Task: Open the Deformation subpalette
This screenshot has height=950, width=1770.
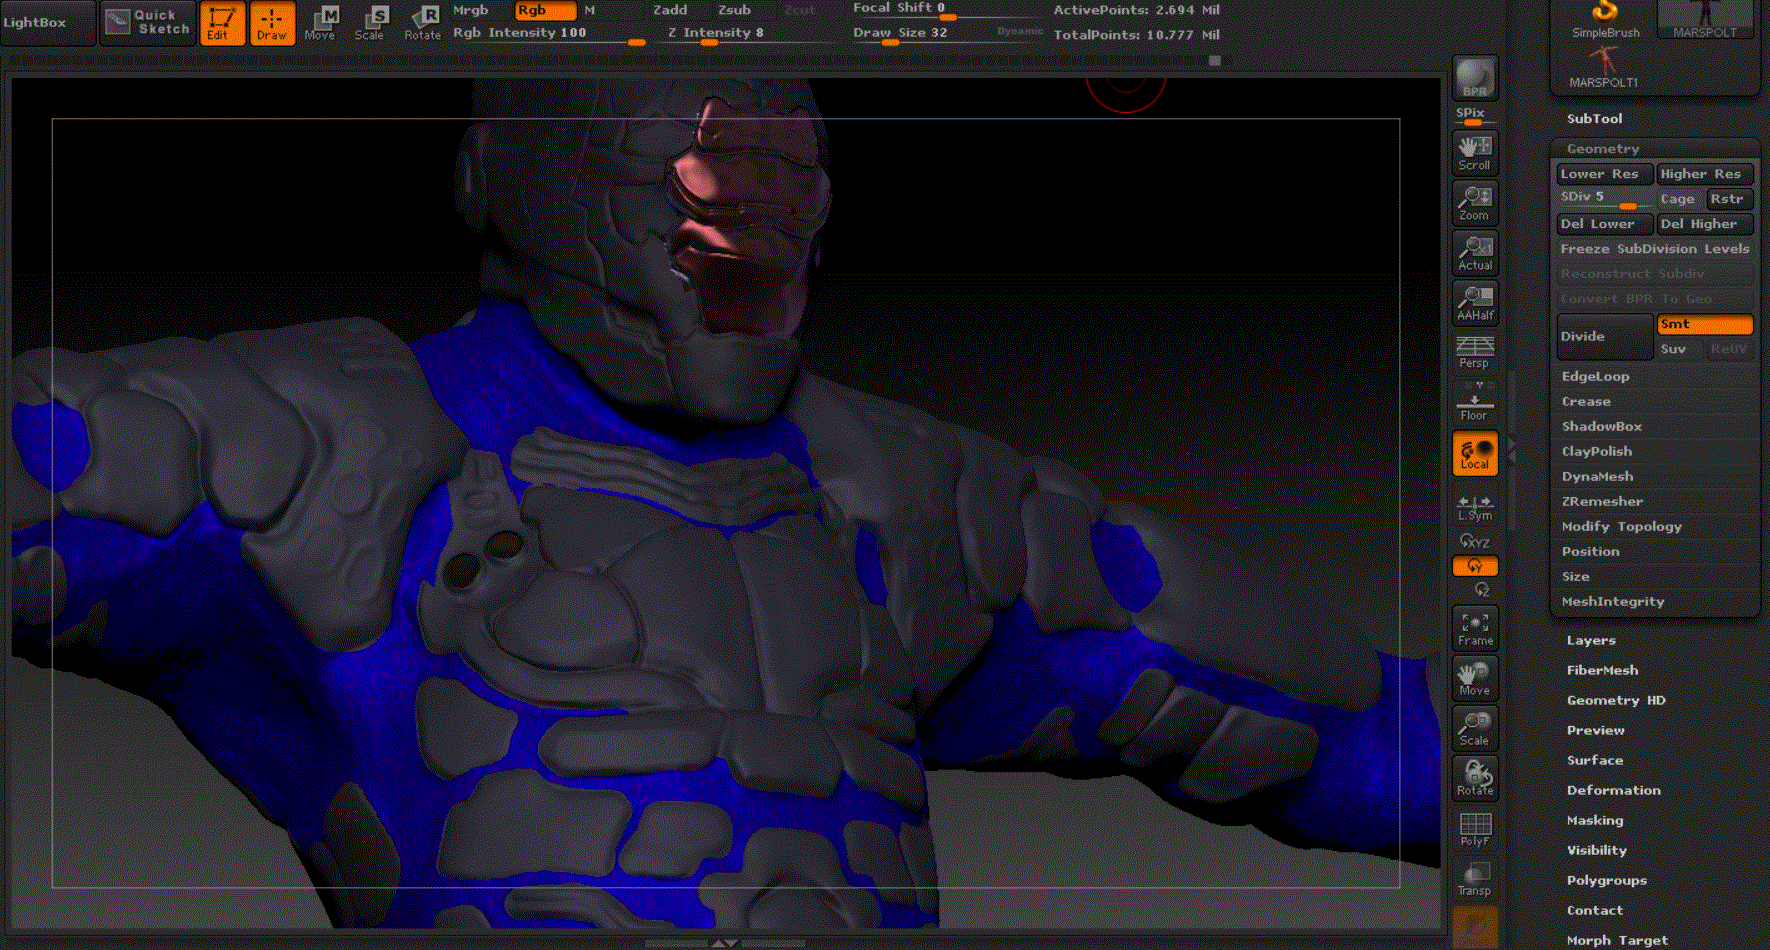Action: [1613, 791]
